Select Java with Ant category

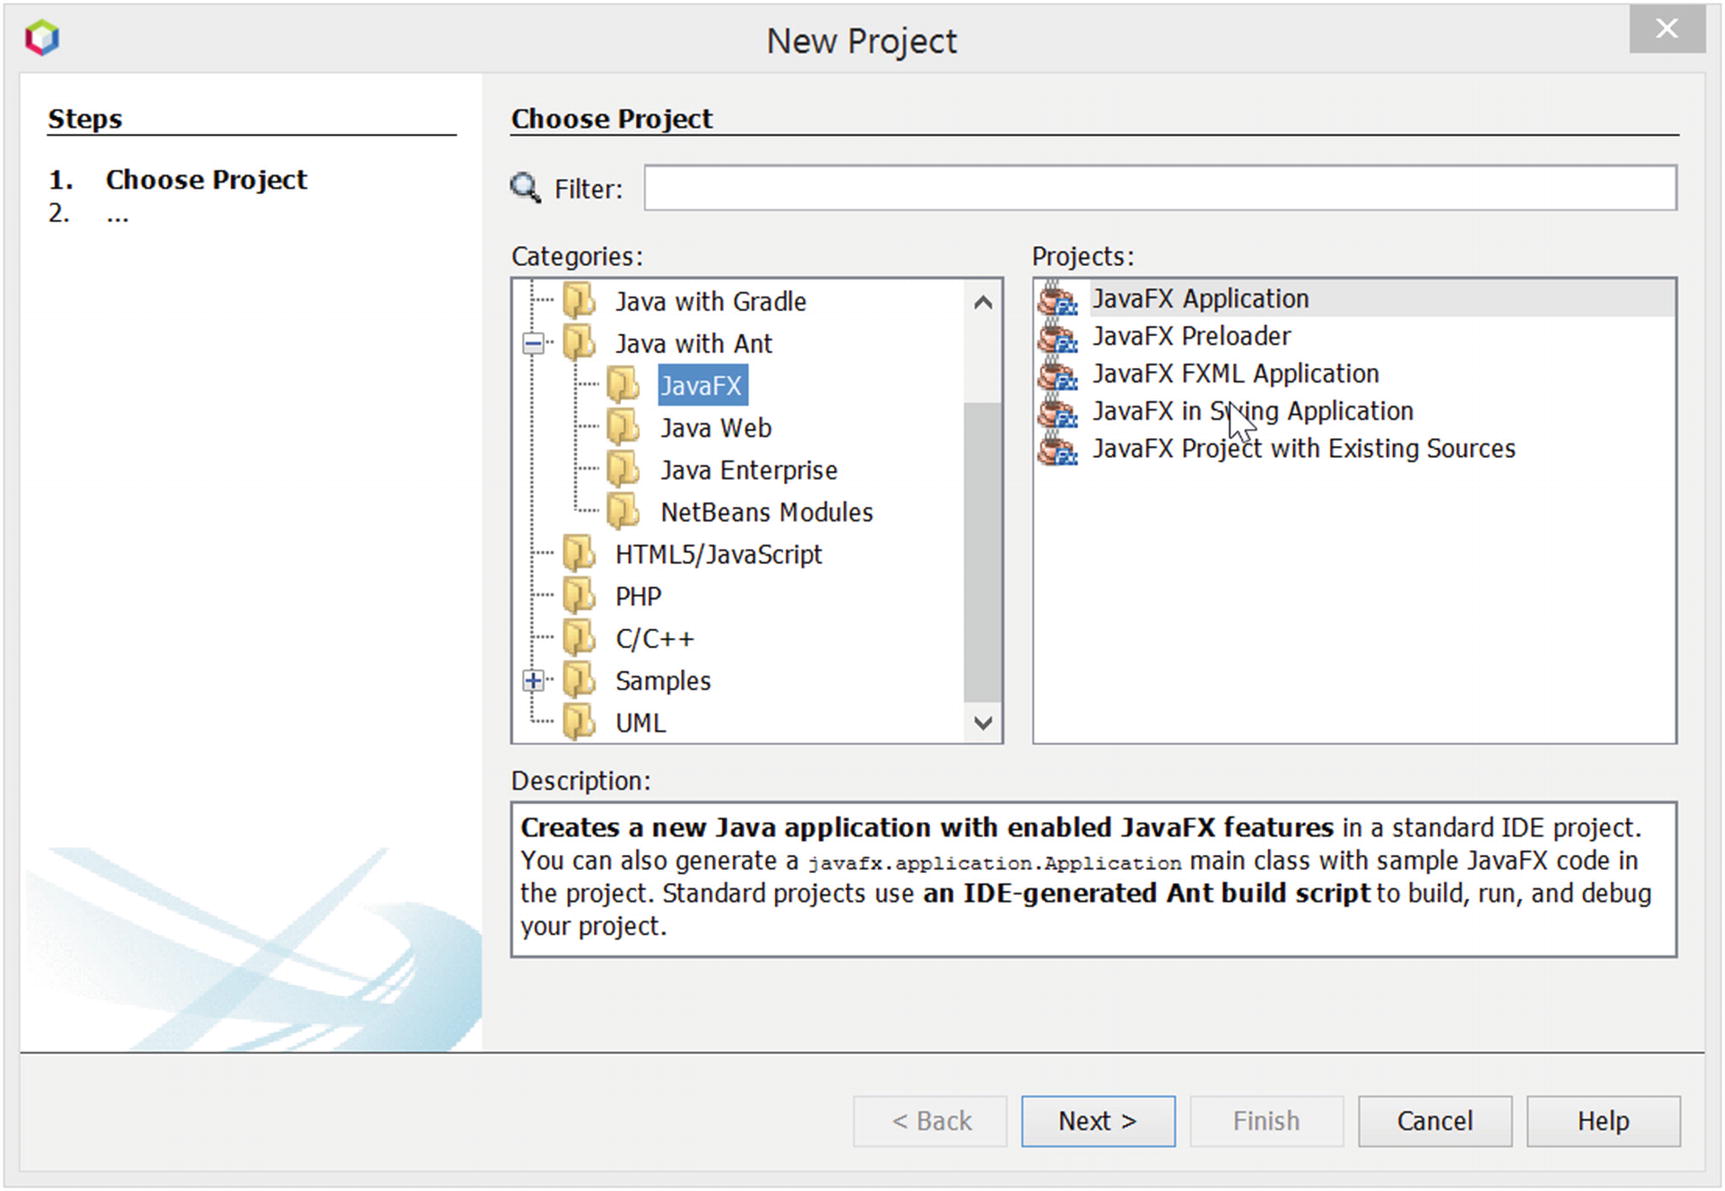[x=693, y=343]
